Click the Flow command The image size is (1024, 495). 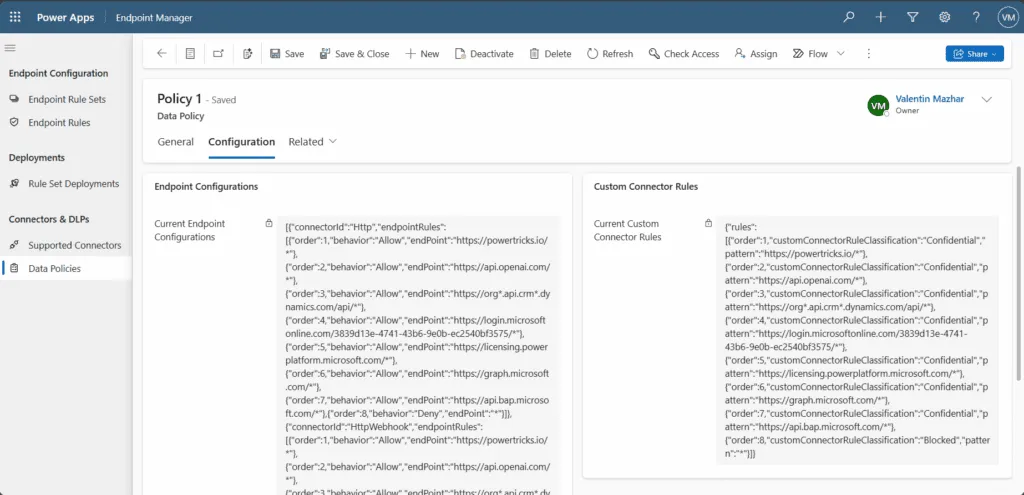(x=810, y=54)
